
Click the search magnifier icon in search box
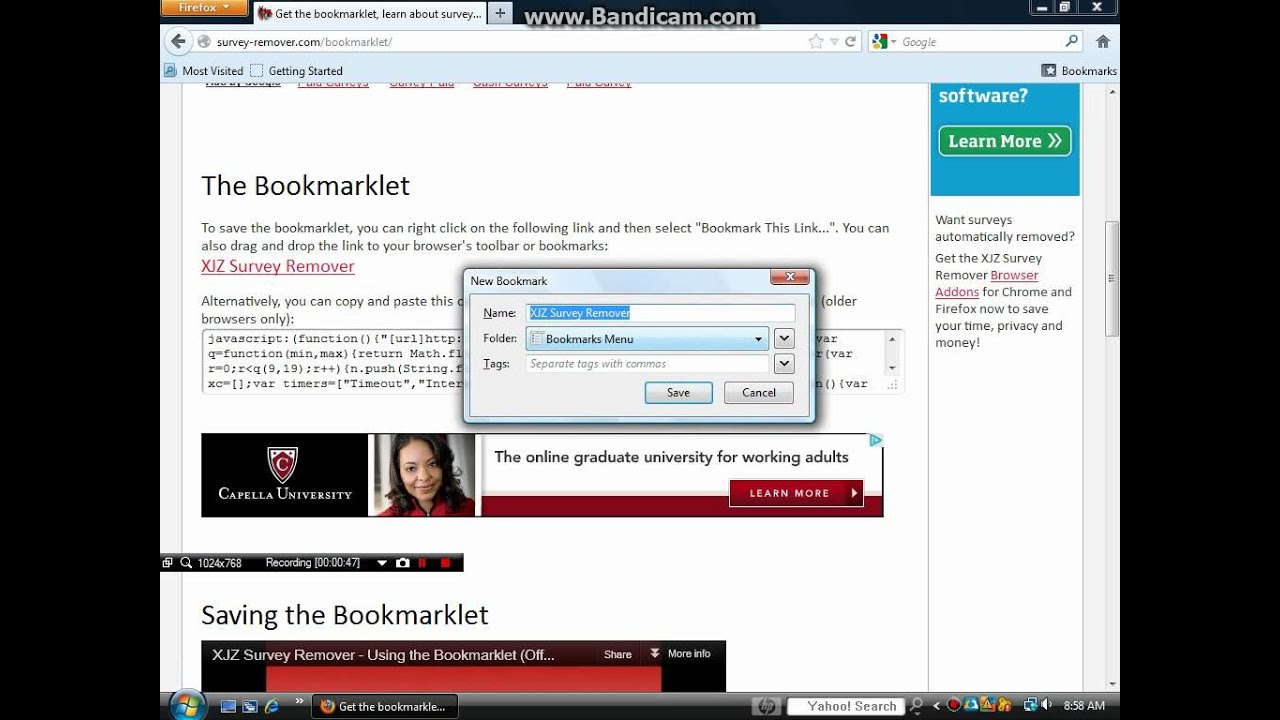pyautogui.click(x=1072, y=41)
